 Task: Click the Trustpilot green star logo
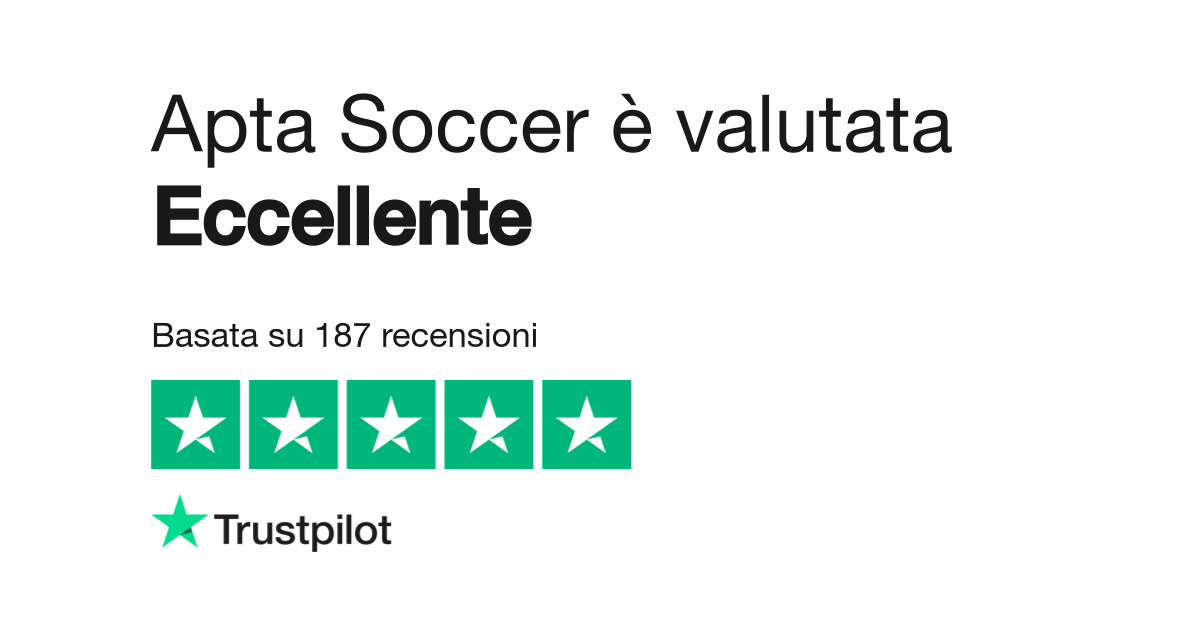click(x=180, y=522)
